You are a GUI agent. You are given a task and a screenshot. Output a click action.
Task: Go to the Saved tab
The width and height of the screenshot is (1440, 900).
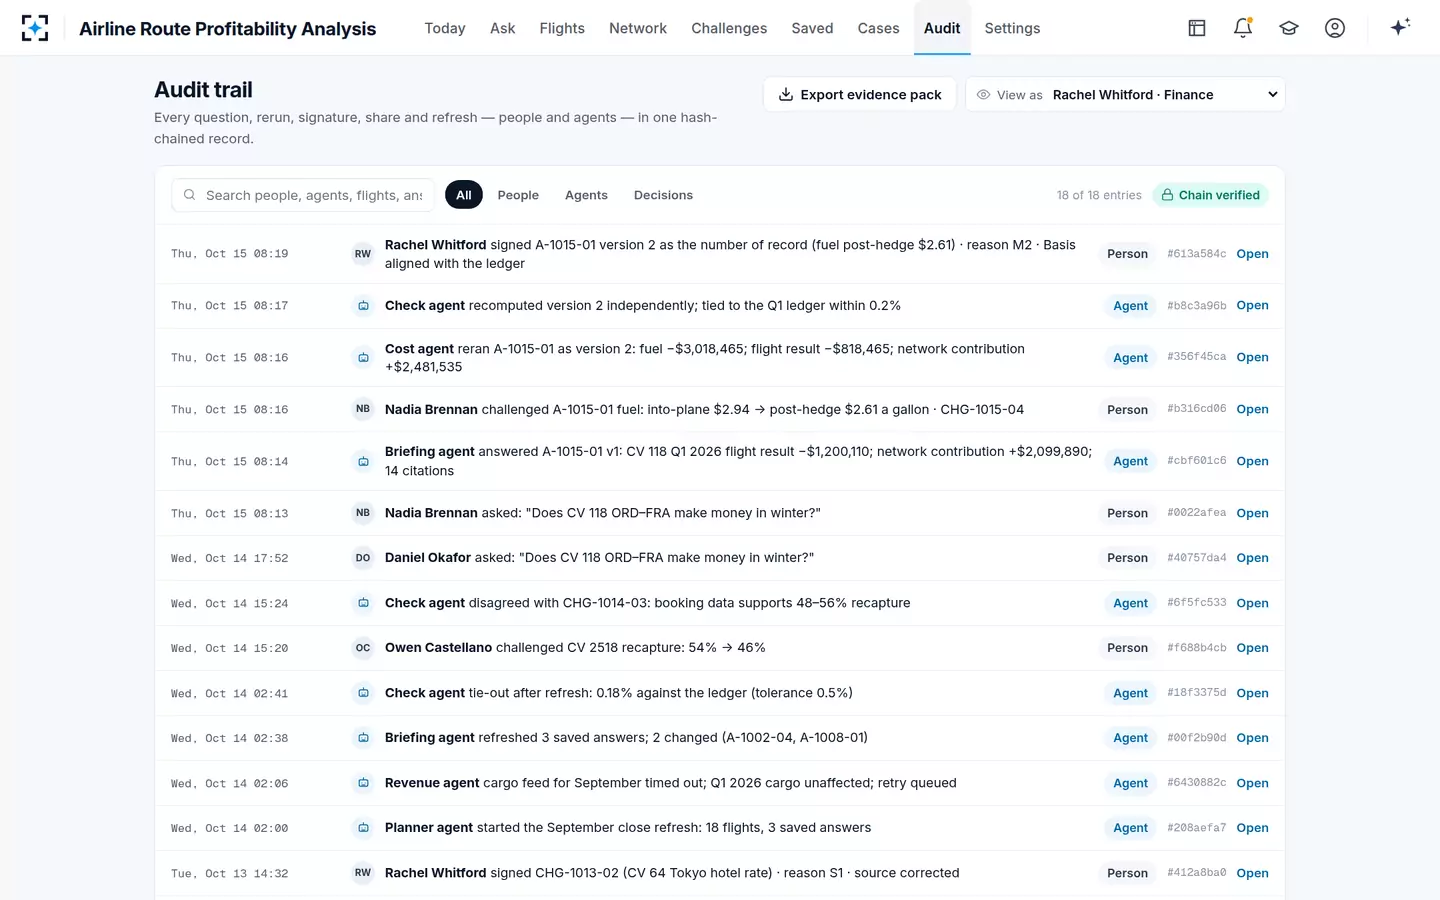click(812, 28)
